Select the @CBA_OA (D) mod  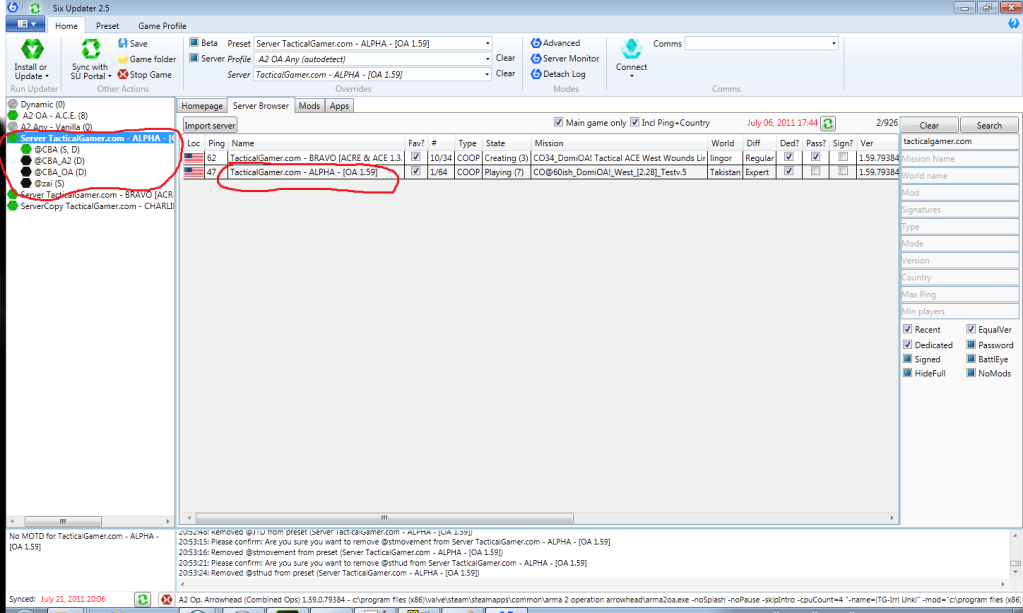59,172
